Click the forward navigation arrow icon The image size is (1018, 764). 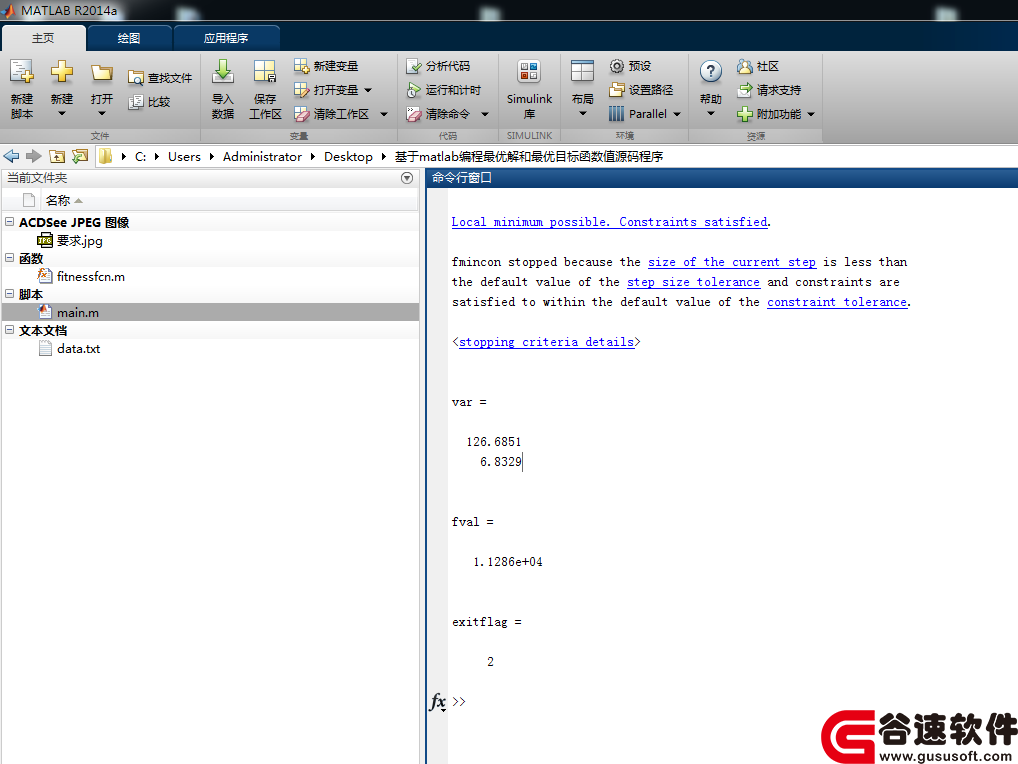pyautogui.click(x=34, y=156)
